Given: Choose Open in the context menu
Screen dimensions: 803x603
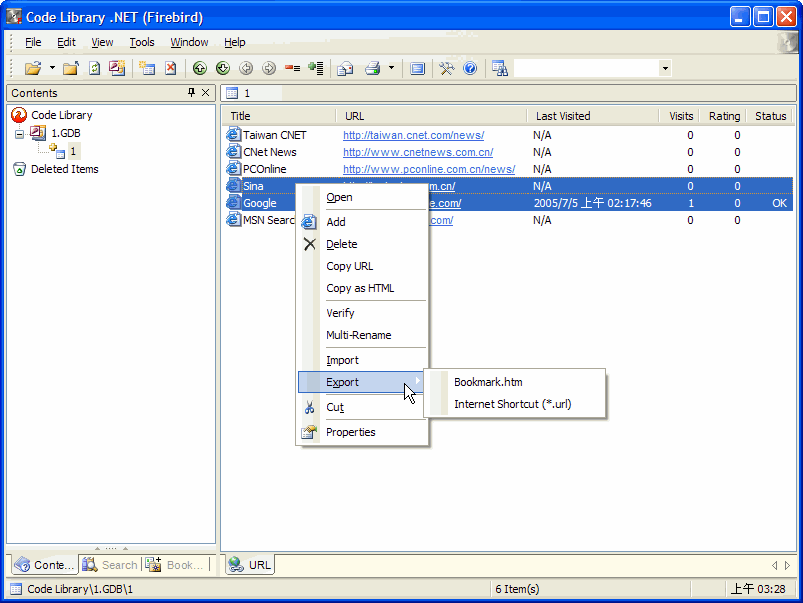Looking at the screenshot, I should coord(363,197).
